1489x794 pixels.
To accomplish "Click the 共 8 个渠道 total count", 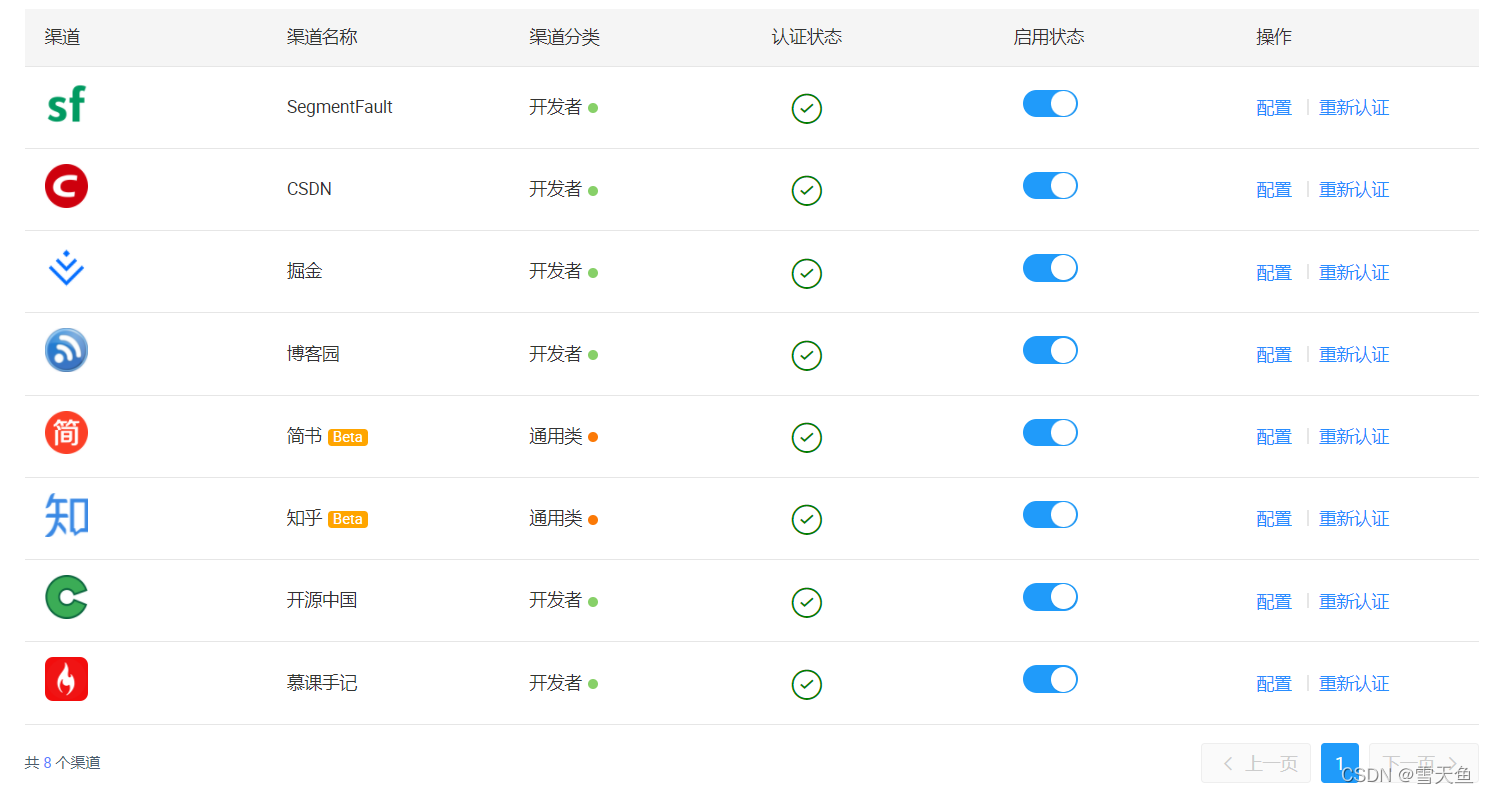I will point(63,763).
